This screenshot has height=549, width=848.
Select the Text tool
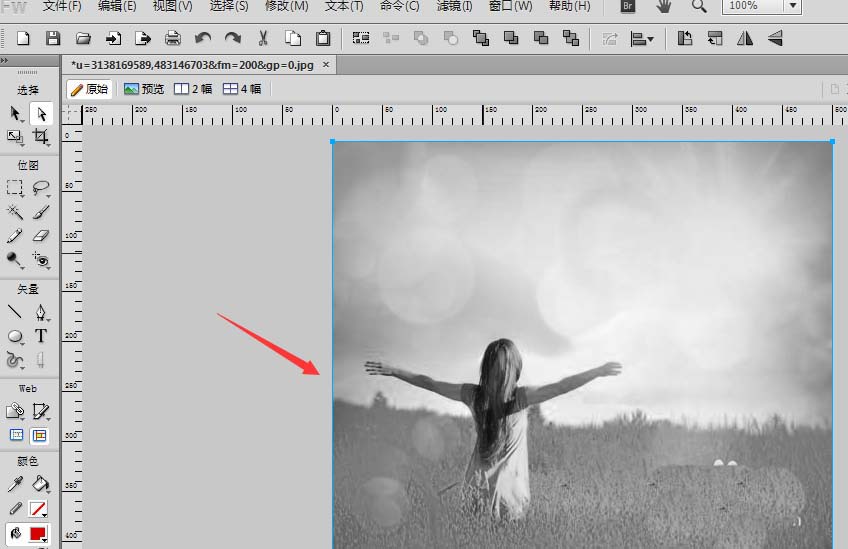click(41, 336)
